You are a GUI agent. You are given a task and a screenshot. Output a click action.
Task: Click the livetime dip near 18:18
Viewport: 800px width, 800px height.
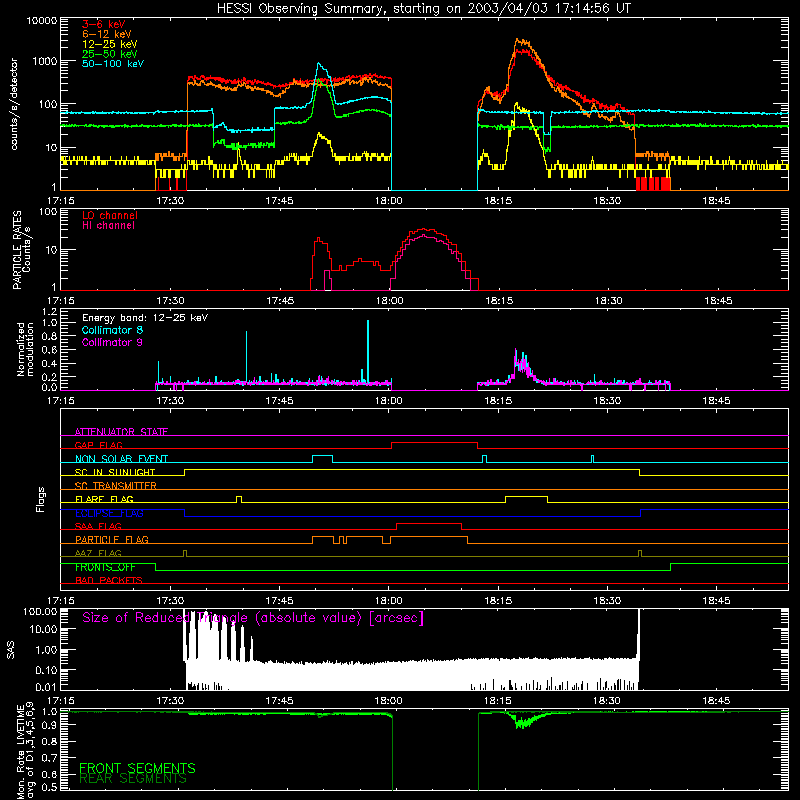523,721
